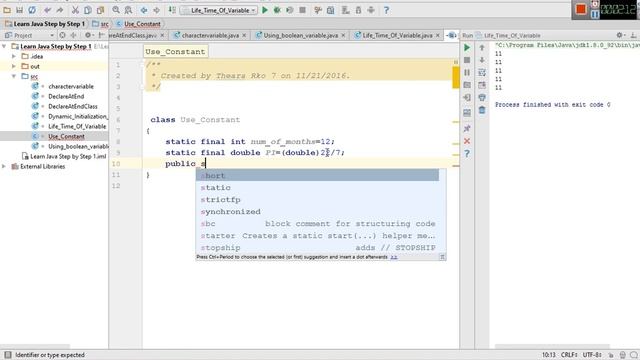
Task: Click the main toolbar Stop square
Action: click(302, 10)
